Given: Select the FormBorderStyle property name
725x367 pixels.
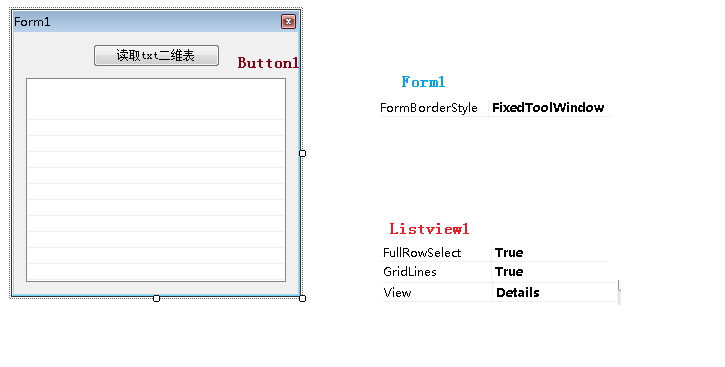Looking at the screenshot, I should [429, 108].
